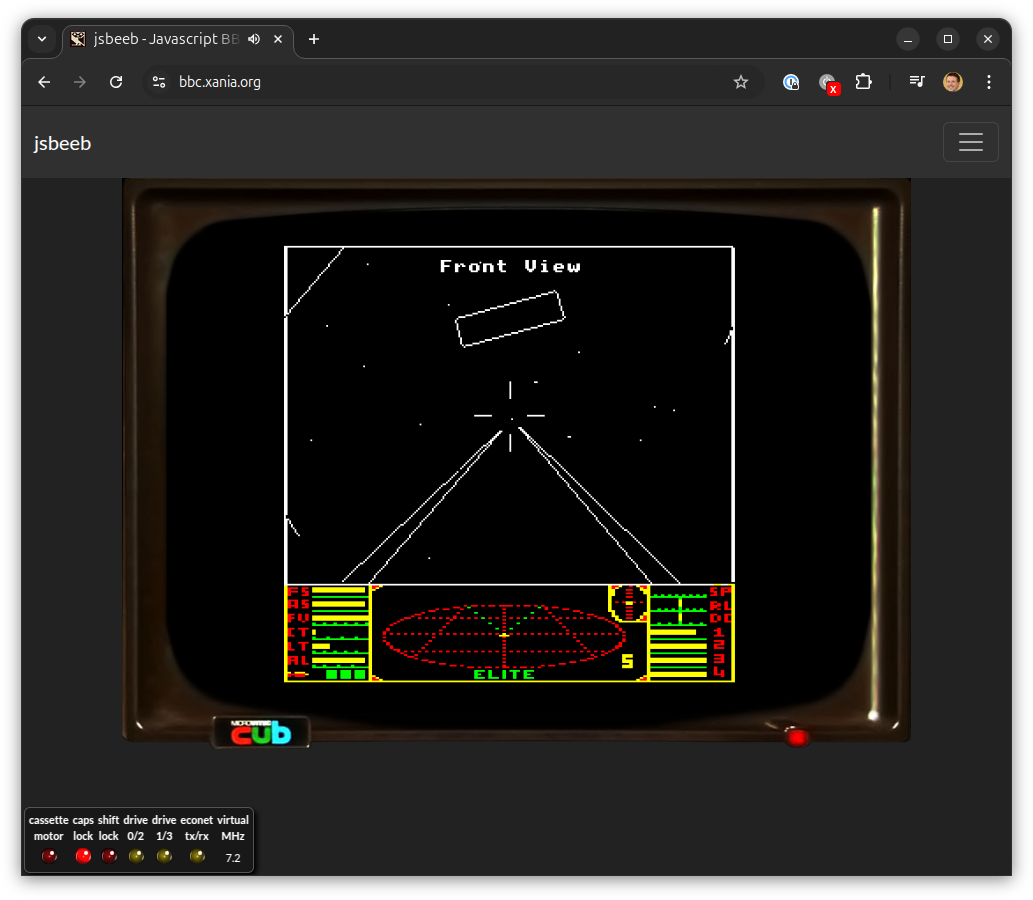Mute the tab audio speaker icon
The image size is (1033, 900).
(254, 40)
